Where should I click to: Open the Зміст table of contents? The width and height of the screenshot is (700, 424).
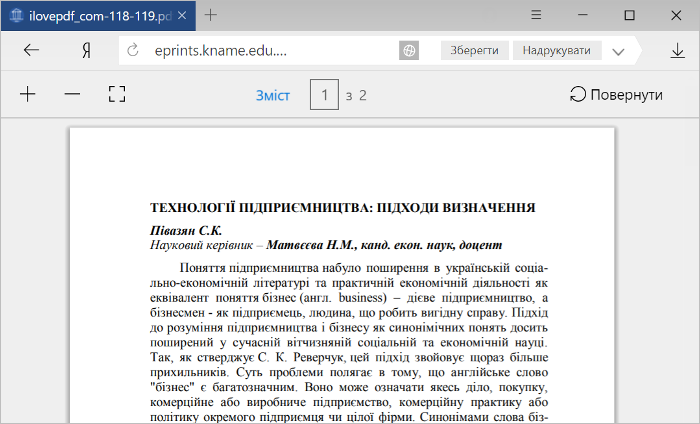(273, 95)
